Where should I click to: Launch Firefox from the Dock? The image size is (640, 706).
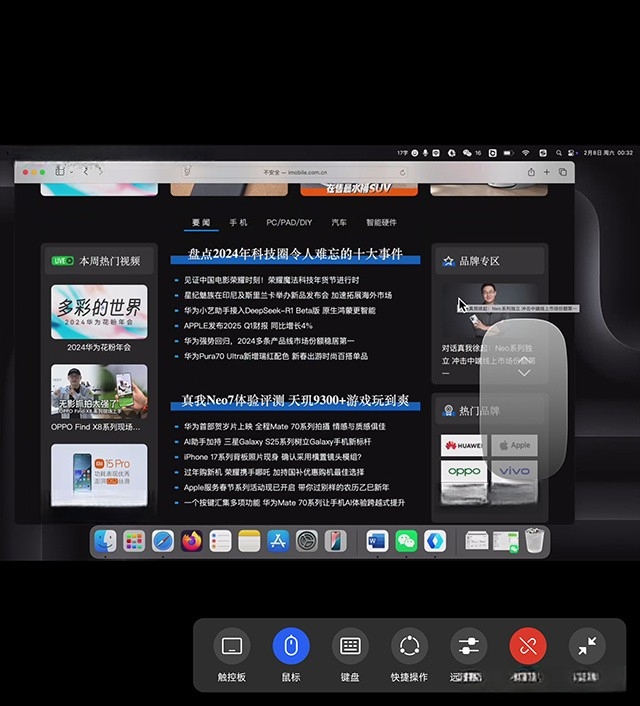[191, 541]
